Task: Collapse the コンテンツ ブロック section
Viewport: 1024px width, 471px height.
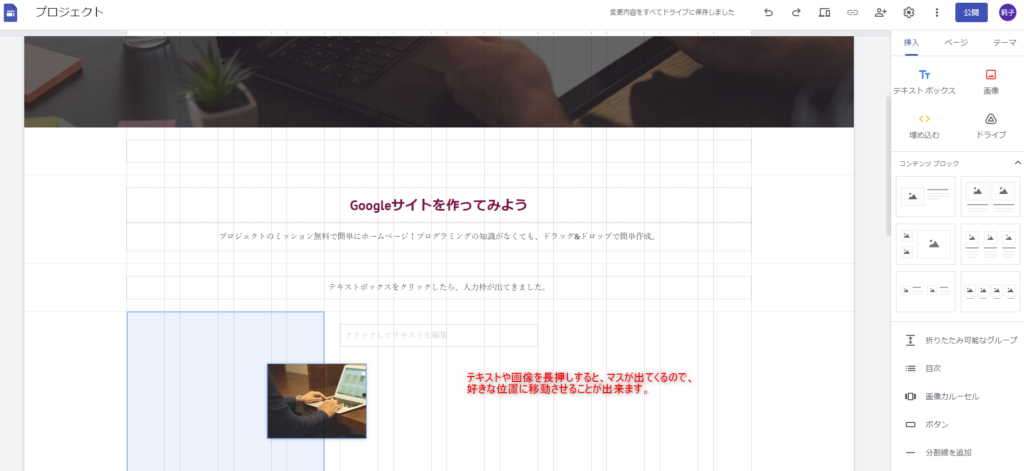Action: (x=1017, y=162)
